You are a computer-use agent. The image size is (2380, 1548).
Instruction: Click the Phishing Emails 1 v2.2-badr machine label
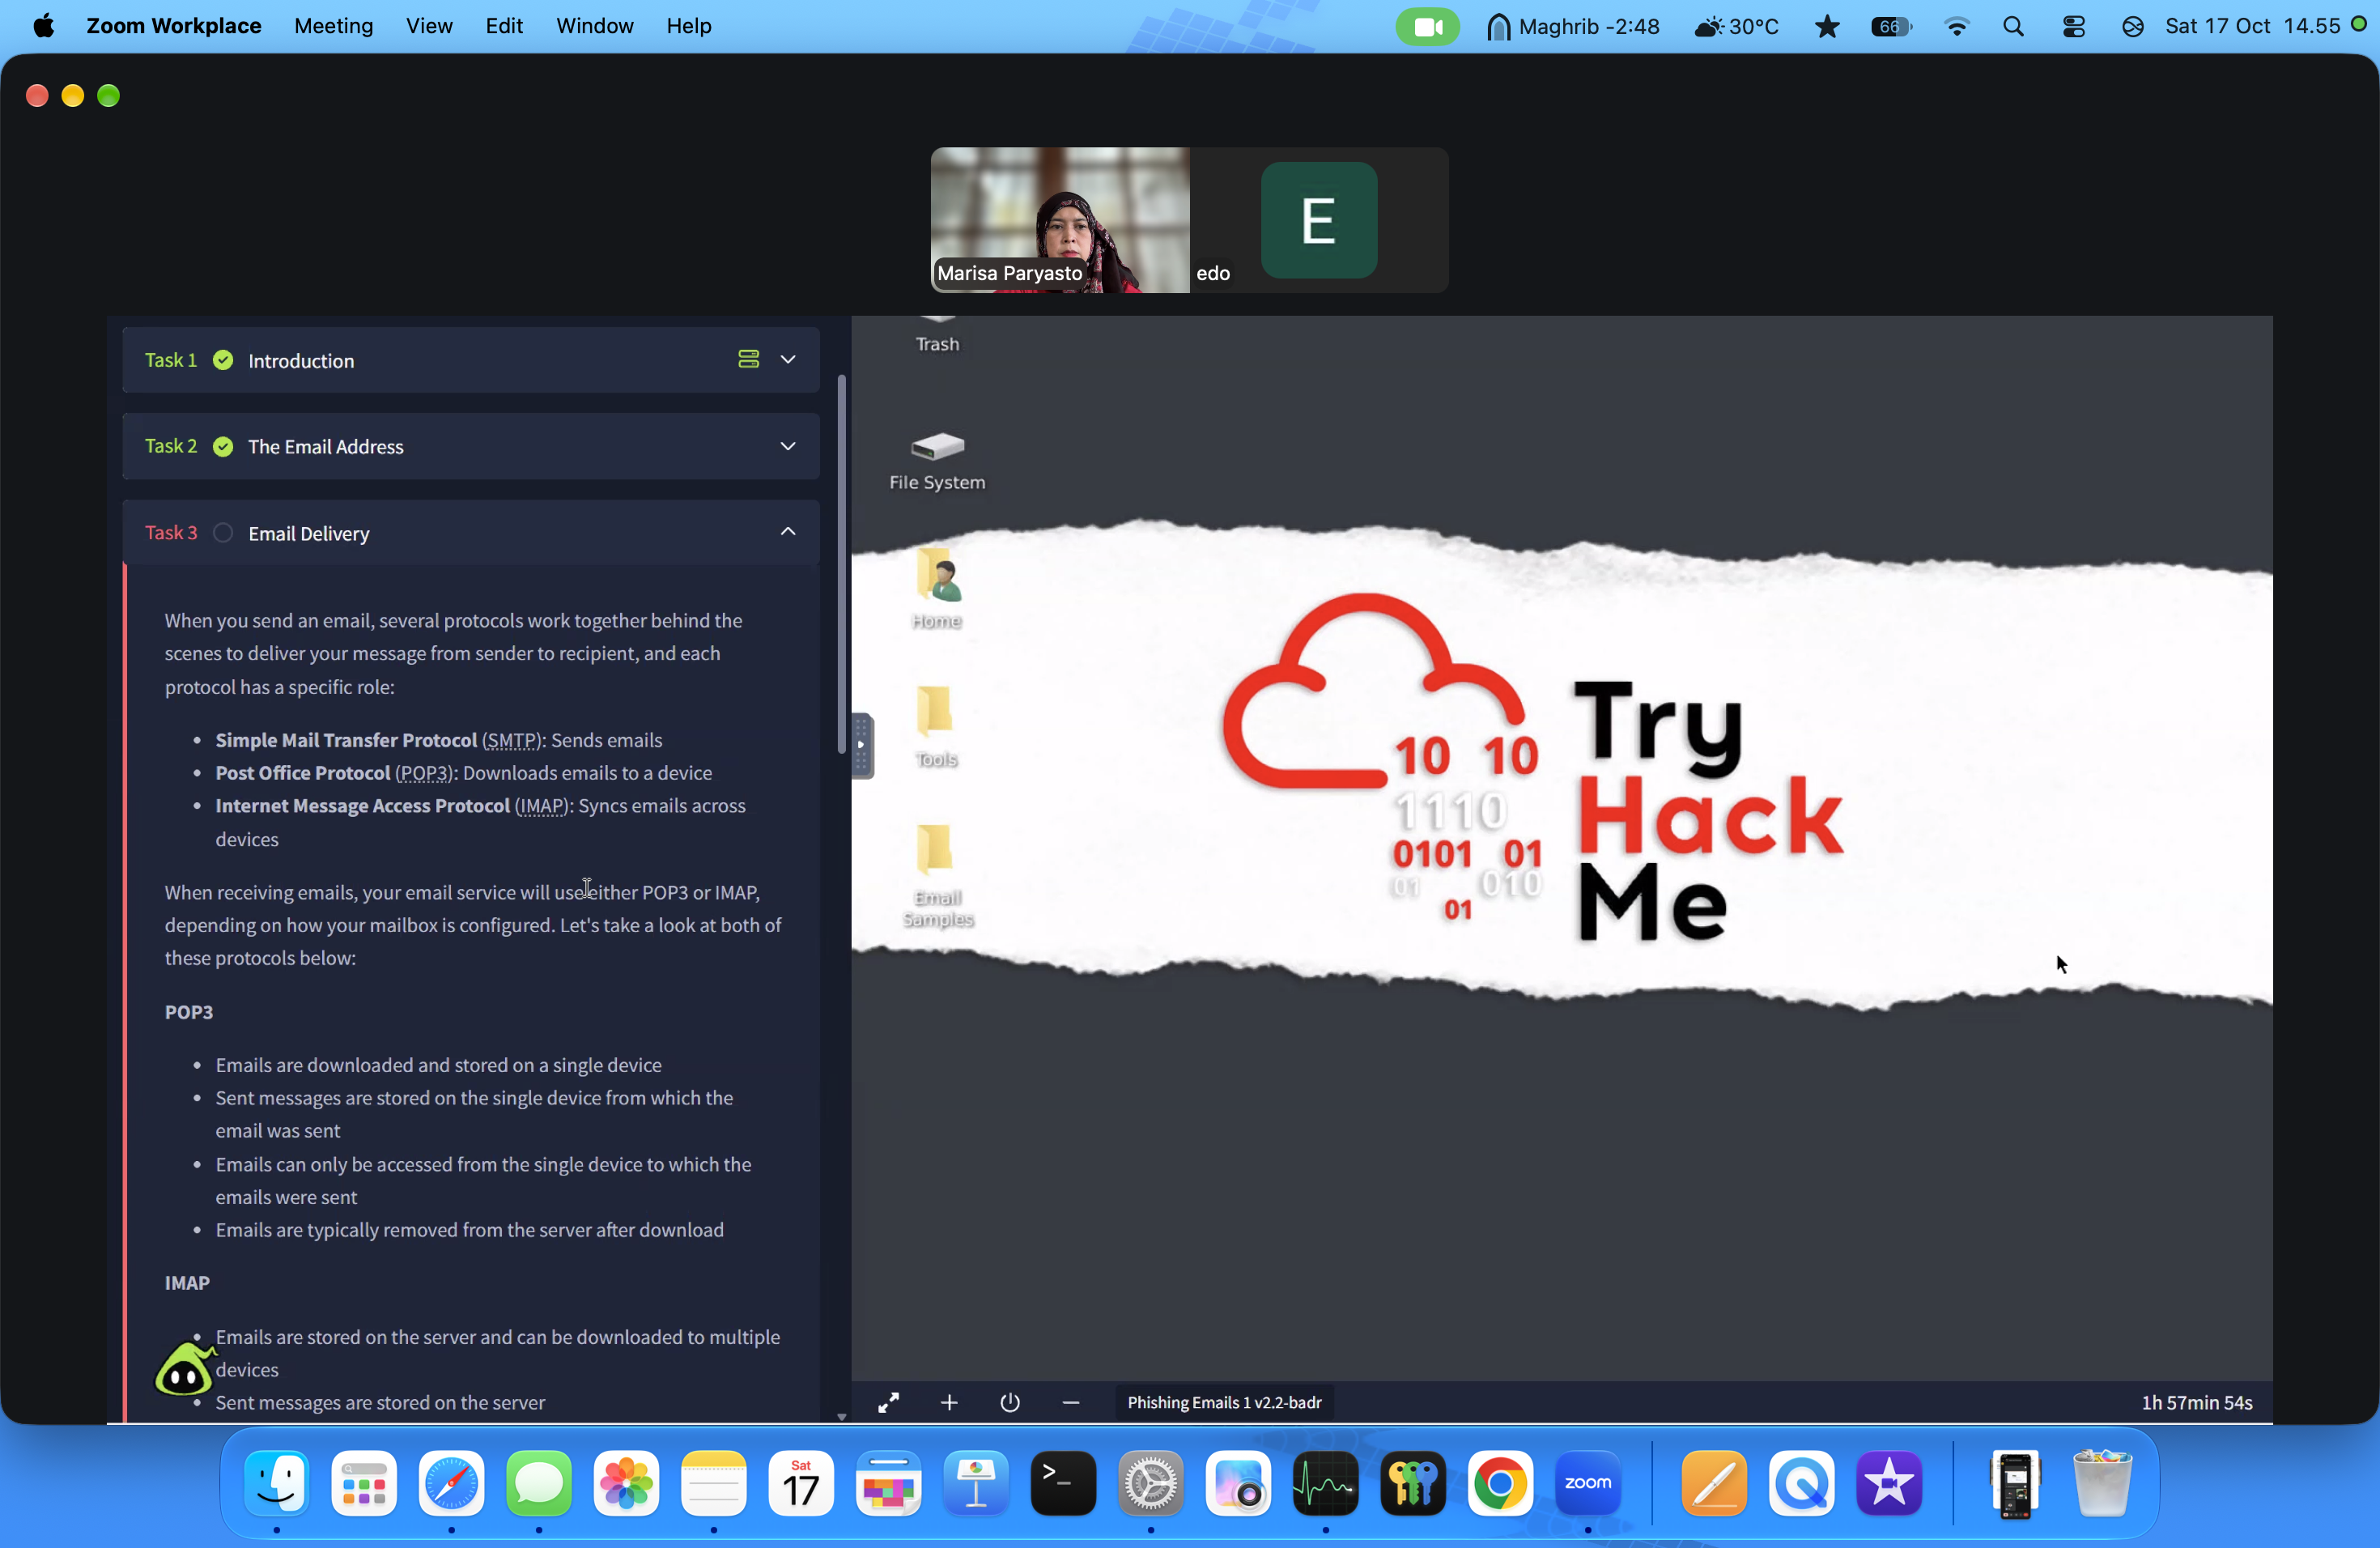(1224, 1403)
